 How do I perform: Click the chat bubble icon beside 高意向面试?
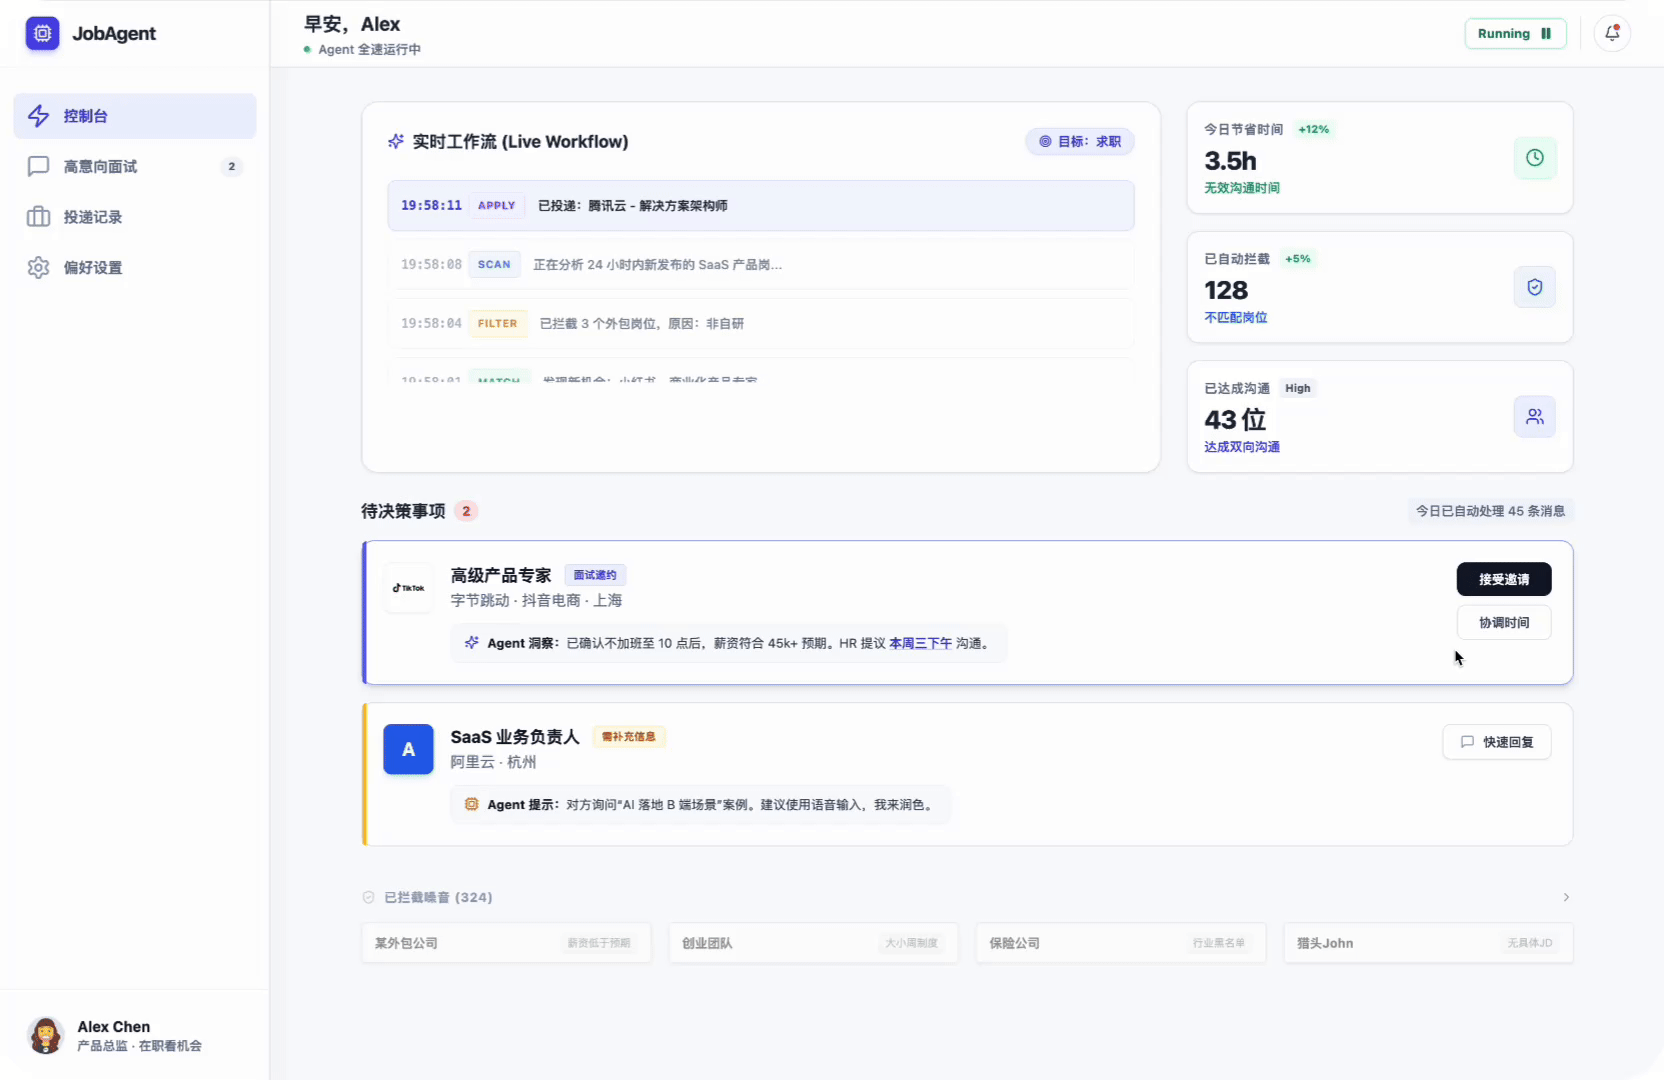coord(39,166)
